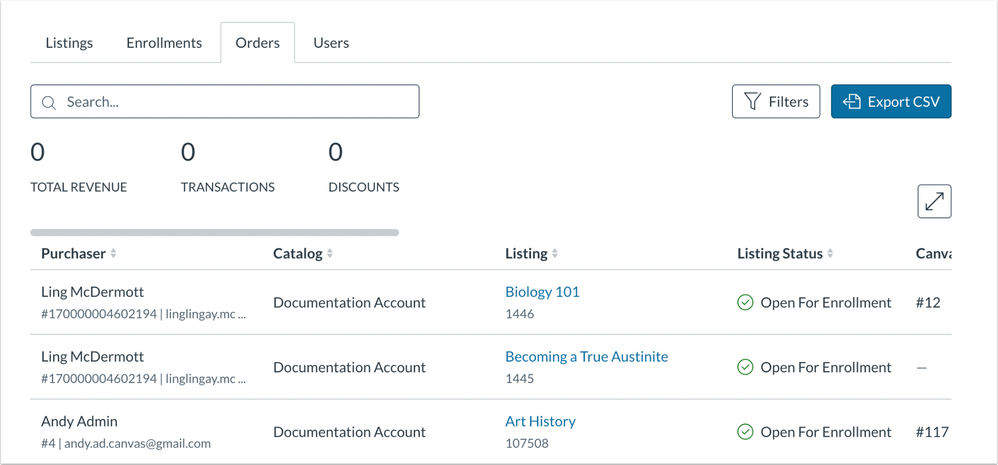Click the horizontal scrollbar above the table
Viewport: 998px width, 465px height.
pos(214,232)
